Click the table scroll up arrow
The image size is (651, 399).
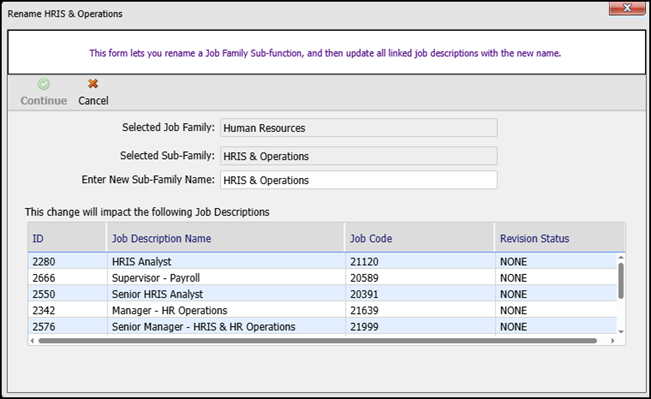[x=621, y=258]
